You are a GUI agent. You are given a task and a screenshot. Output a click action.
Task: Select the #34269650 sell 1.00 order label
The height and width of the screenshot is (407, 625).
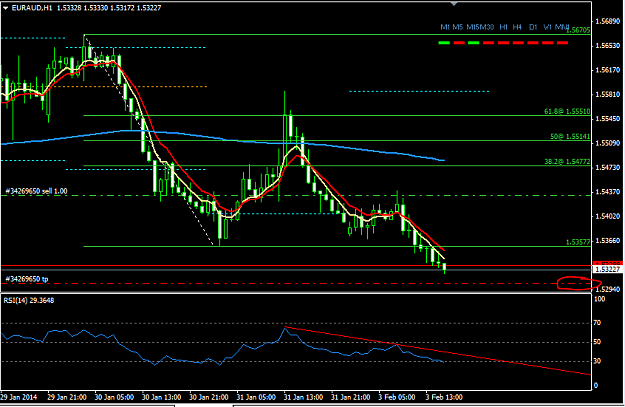click(x=36, y=191)
